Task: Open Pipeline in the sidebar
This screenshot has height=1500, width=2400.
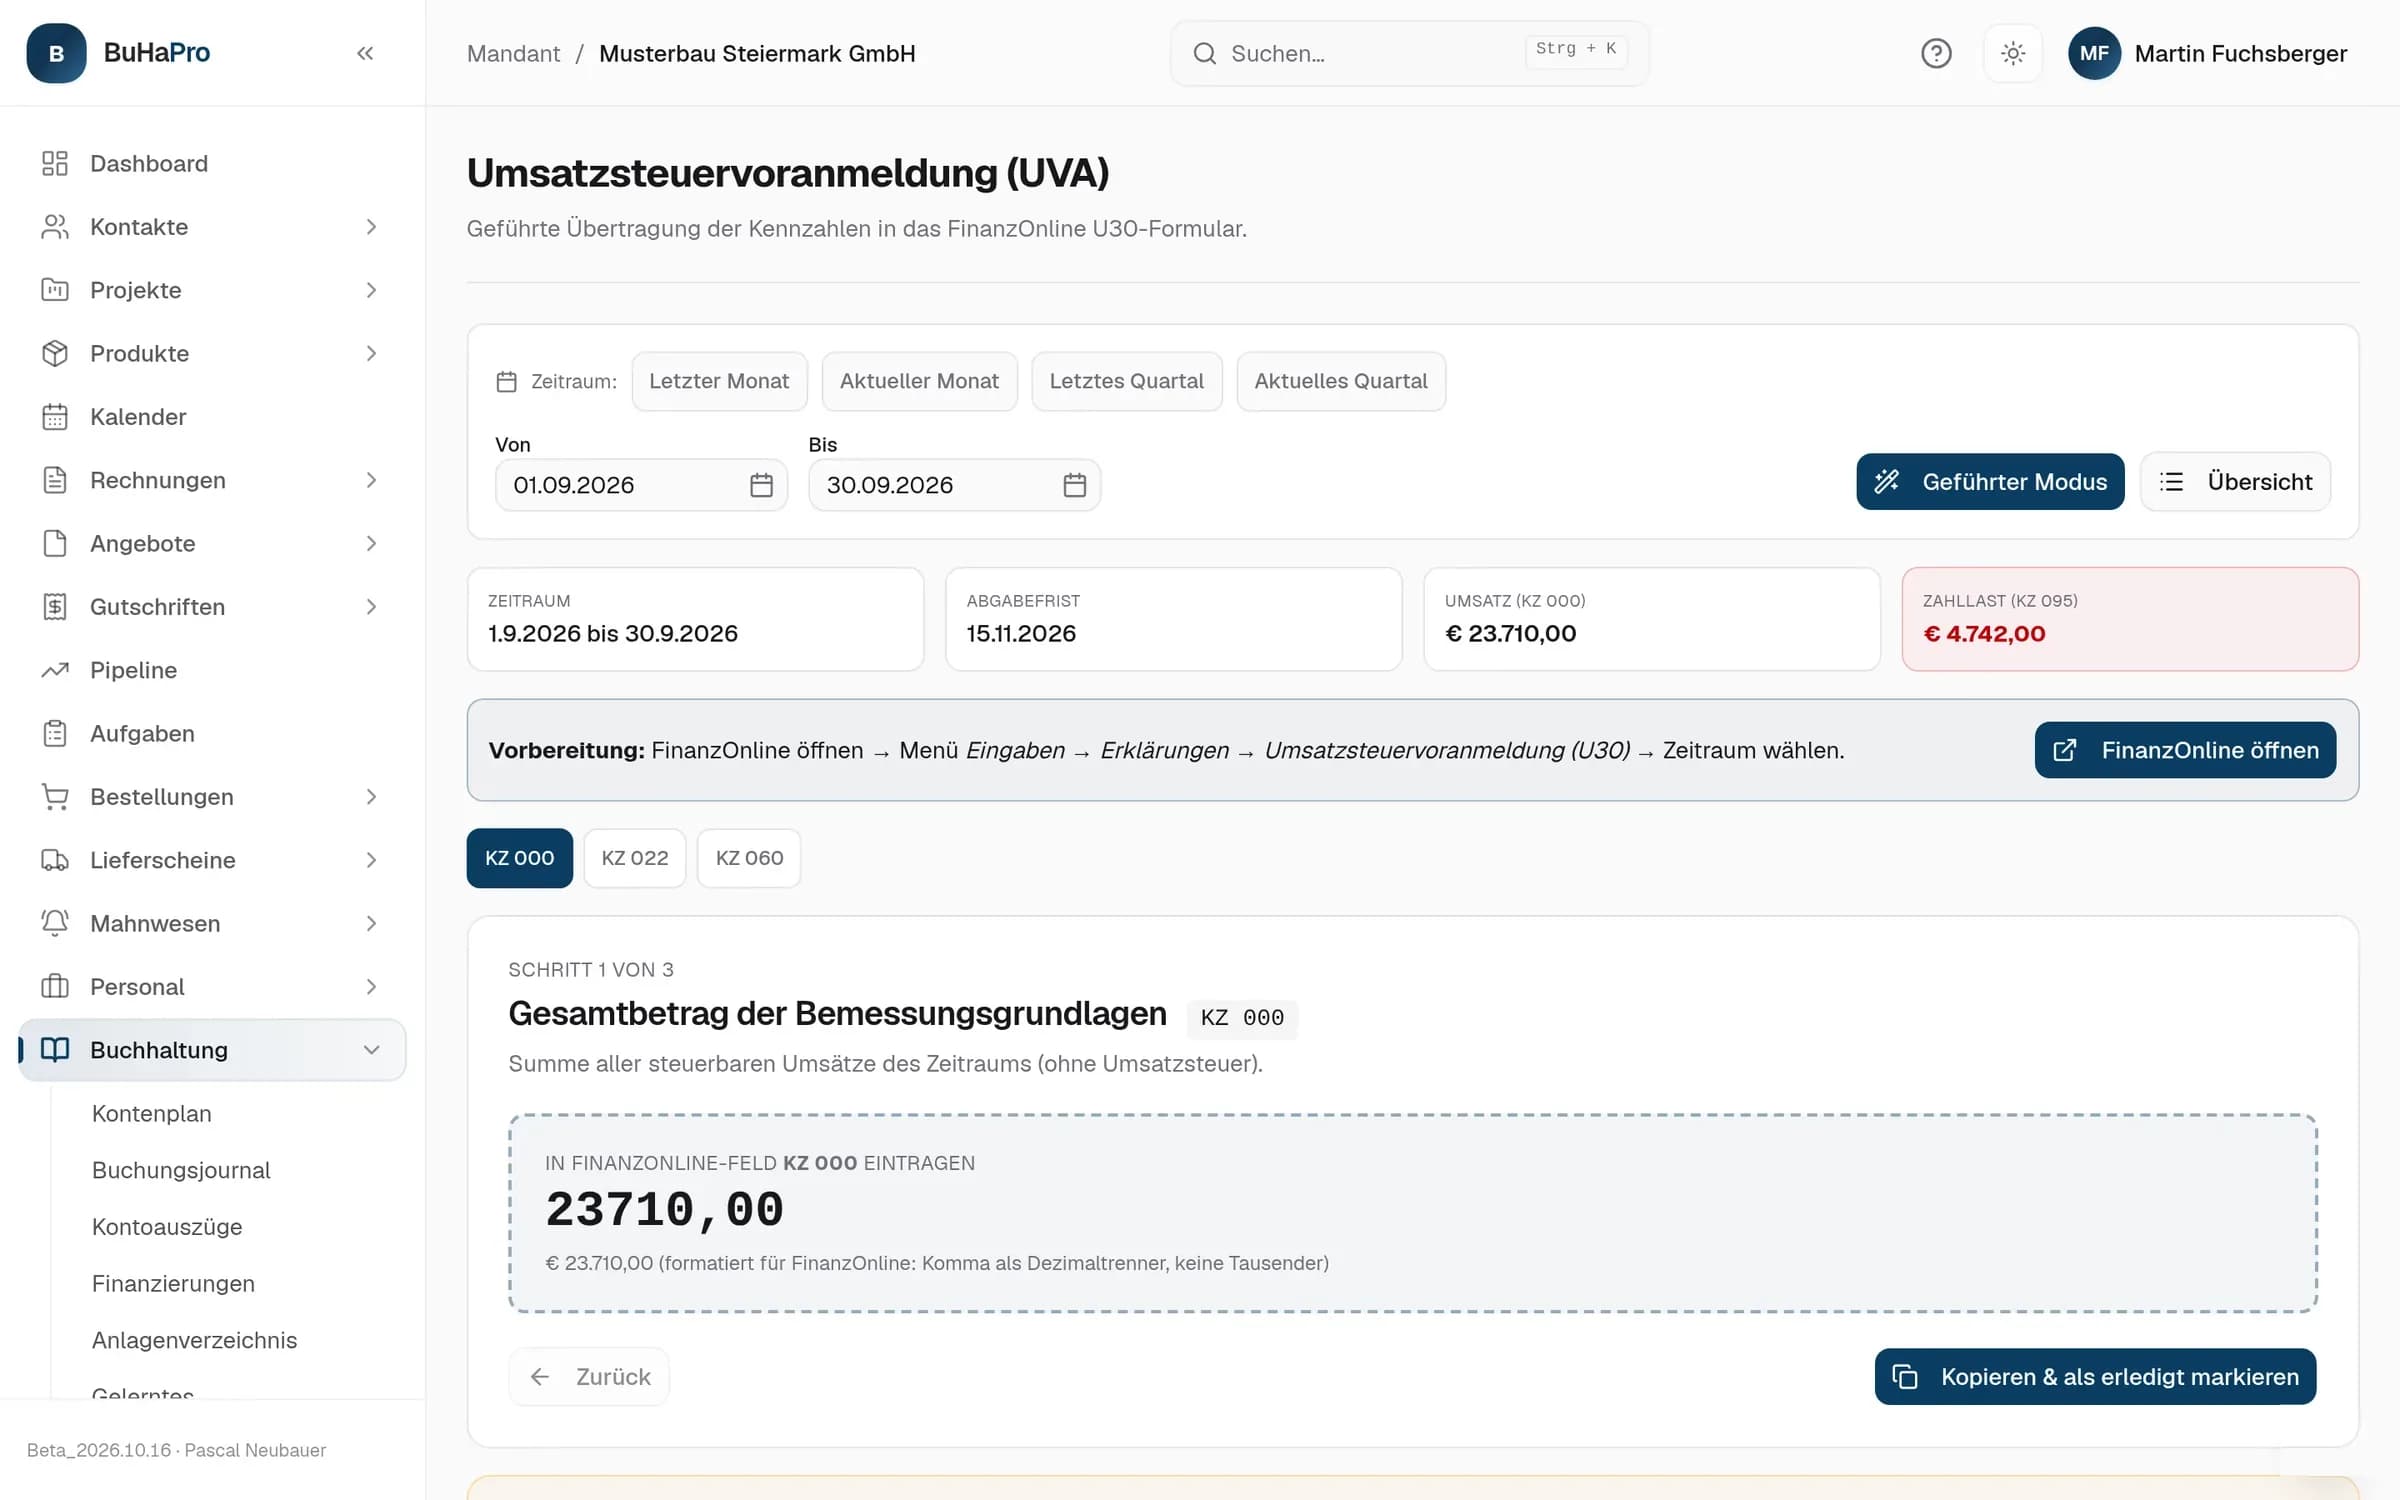Action: tap(212, 670)
